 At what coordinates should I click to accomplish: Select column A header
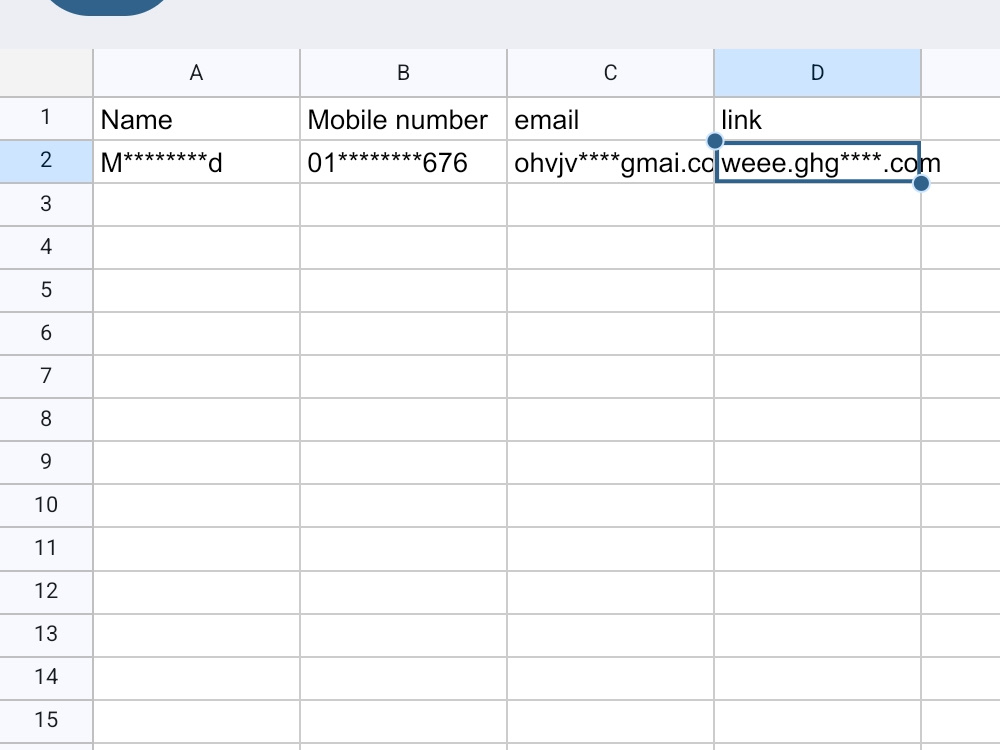click(x=196, y=73)
